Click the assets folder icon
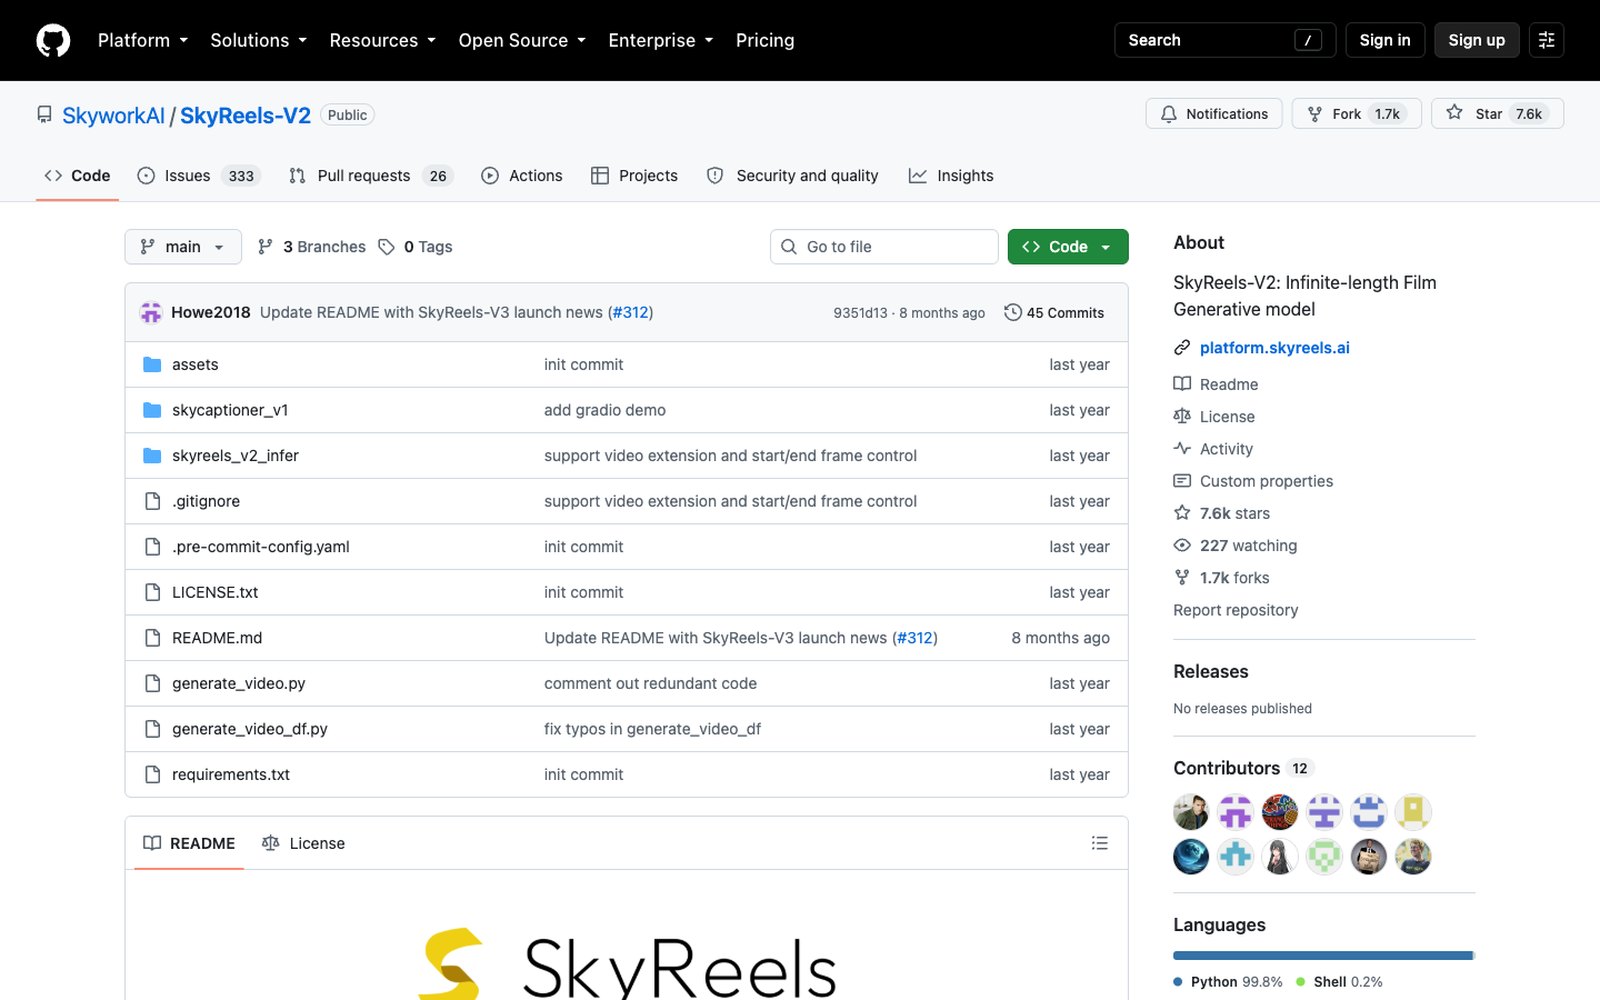This screenshot has width=1600, height=1000. coord(152,364)
